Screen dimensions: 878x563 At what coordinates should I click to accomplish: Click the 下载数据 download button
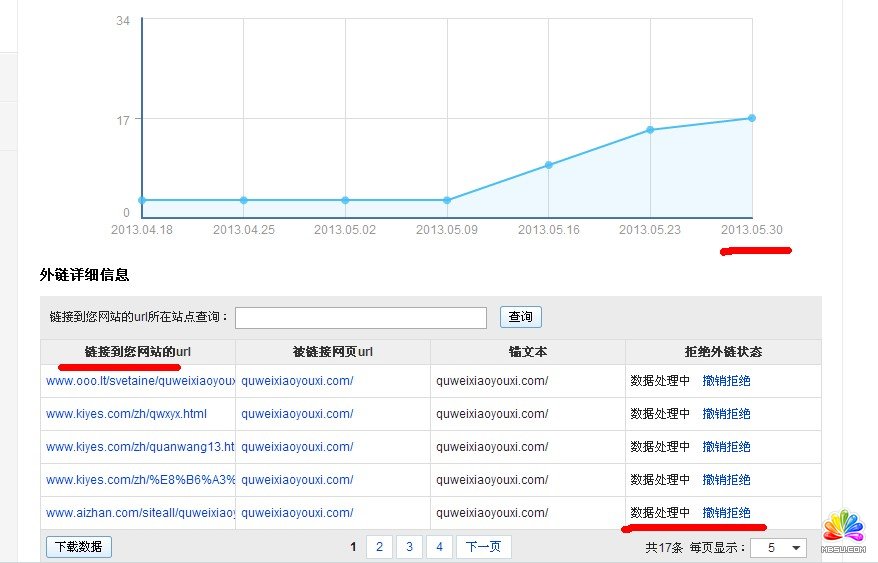coord(79,547)
